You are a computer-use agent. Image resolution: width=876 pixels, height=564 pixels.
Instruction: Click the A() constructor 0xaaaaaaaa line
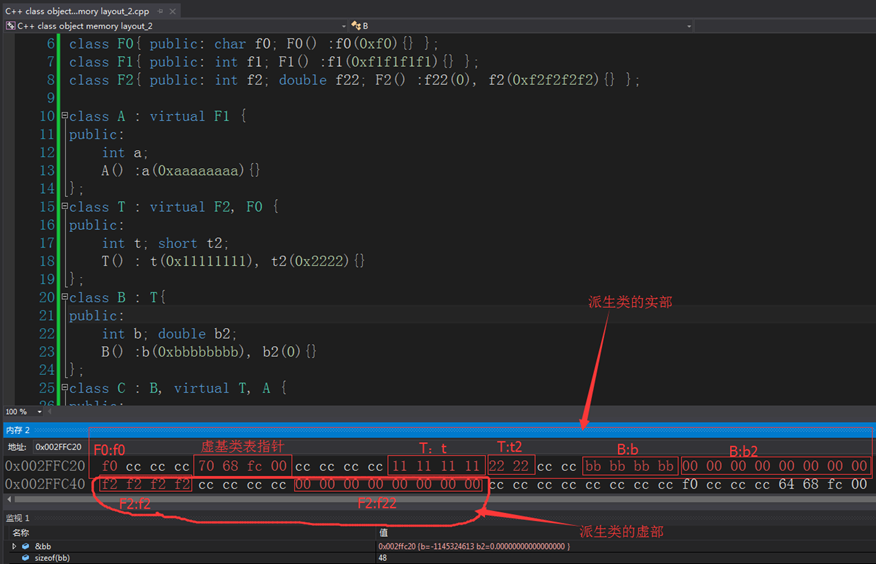coord(180,170)
